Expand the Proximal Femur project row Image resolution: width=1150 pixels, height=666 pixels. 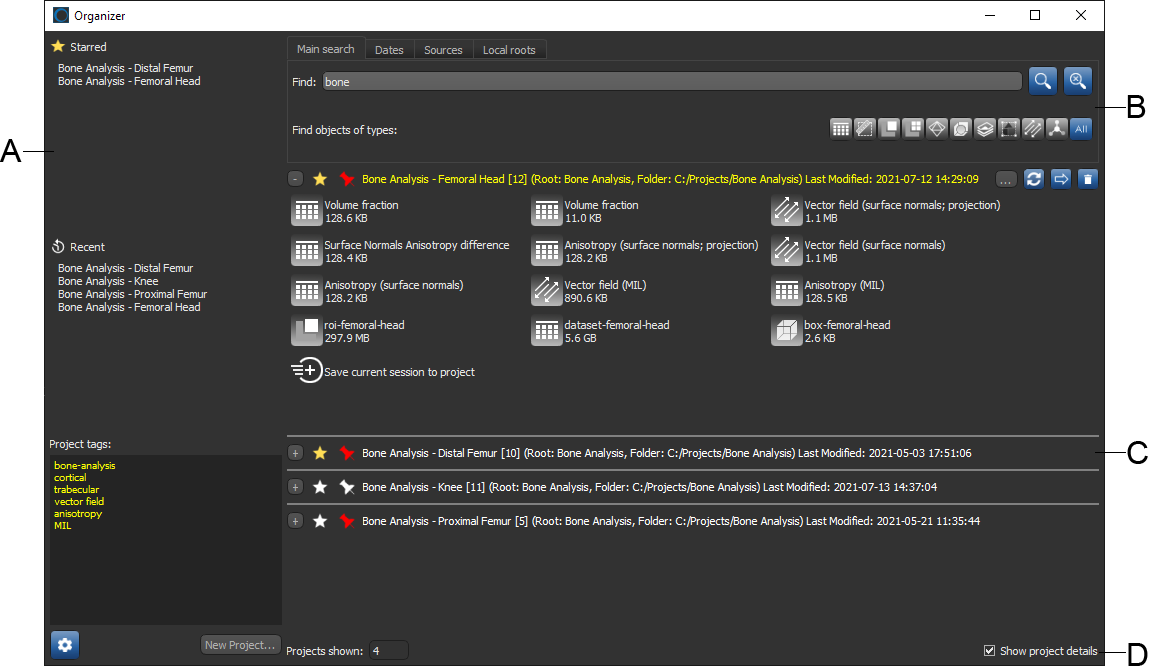(295, 521)
